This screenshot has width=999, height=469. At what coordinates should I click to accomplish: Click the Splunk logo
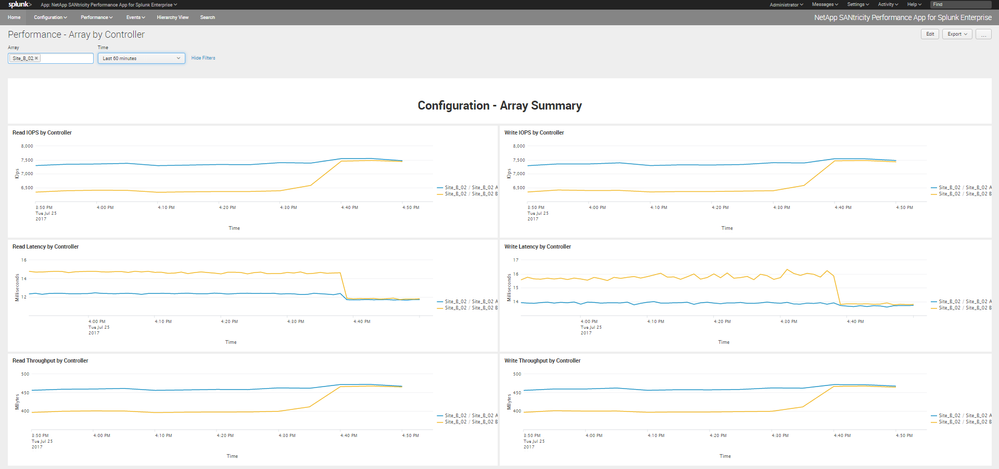point(20,4)
